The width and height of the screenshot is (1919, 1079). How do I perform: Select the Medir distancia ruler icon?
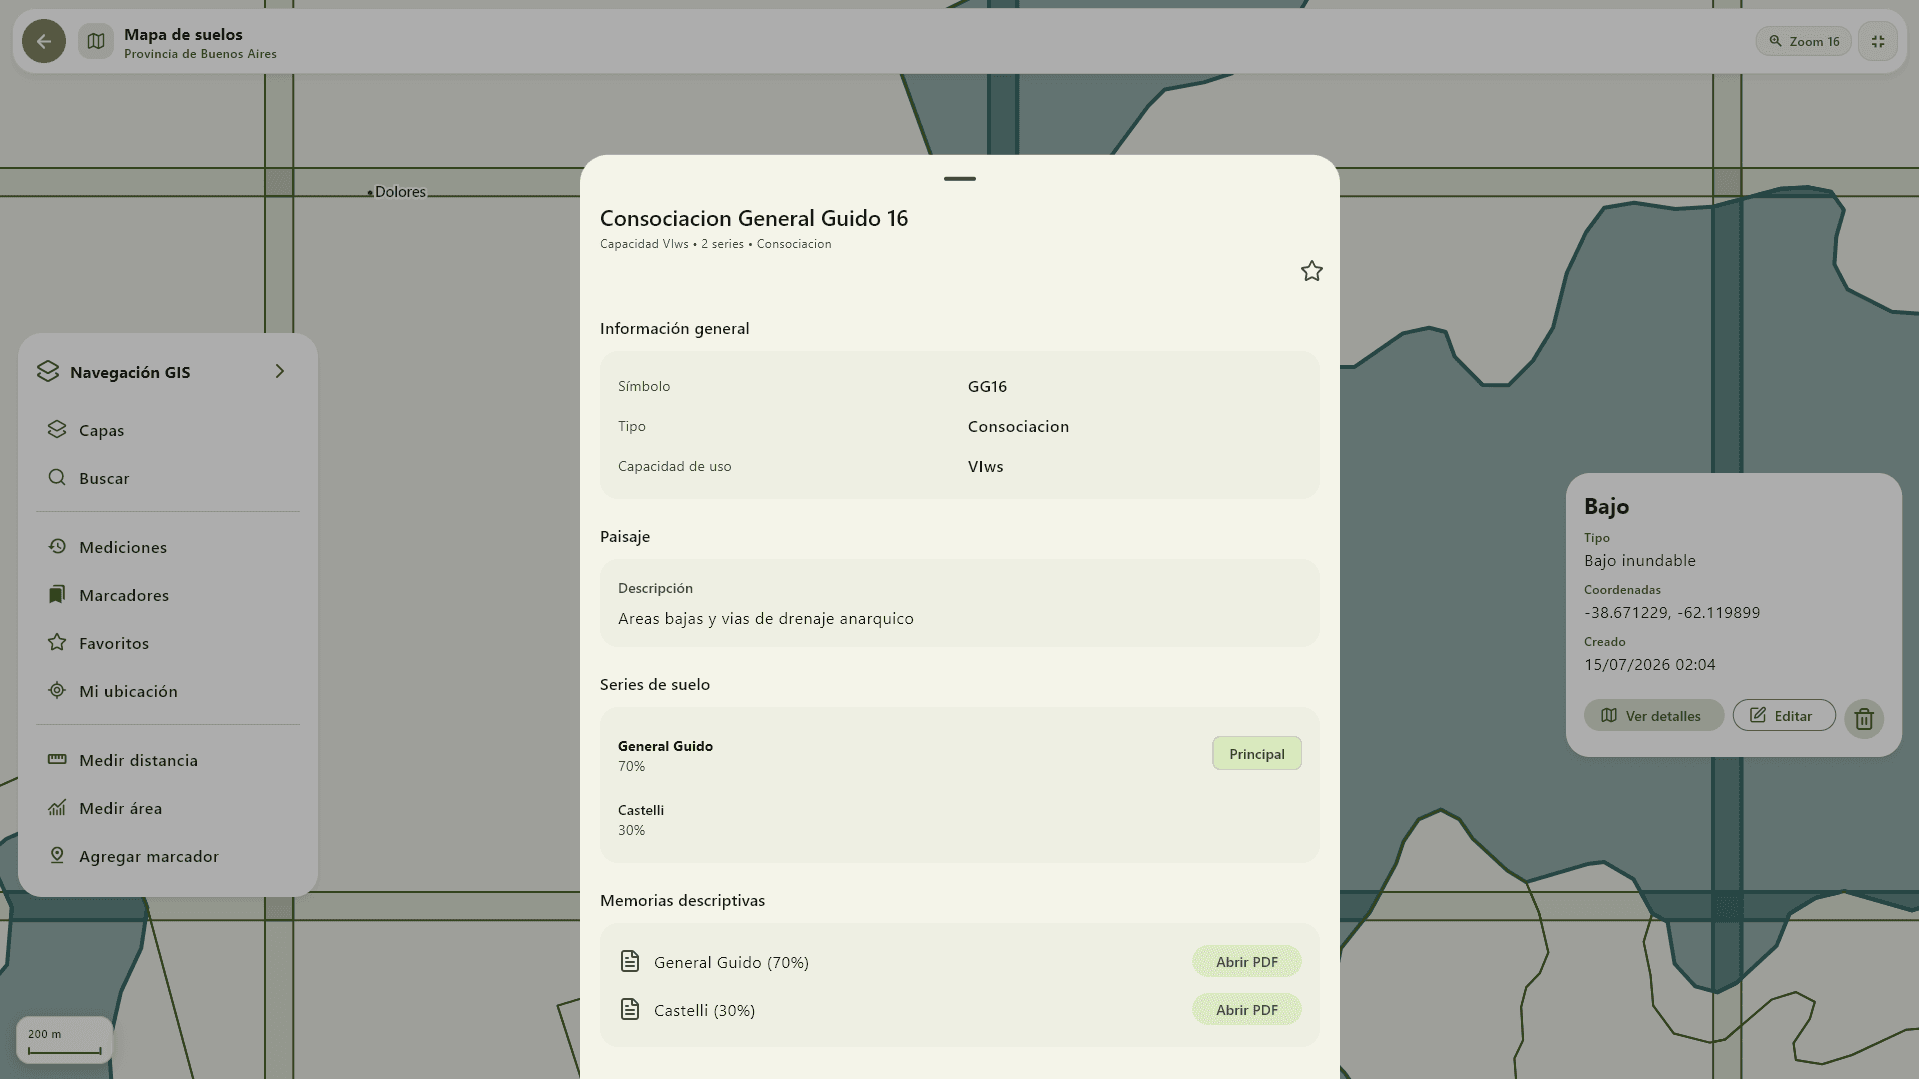point(57,759)
